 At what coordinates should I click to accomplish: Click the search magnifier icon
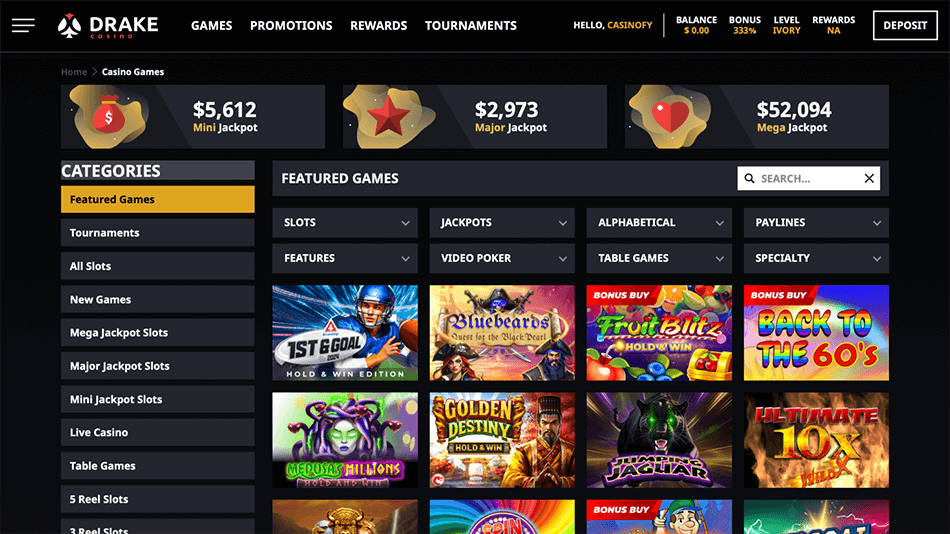coord(749,178)
